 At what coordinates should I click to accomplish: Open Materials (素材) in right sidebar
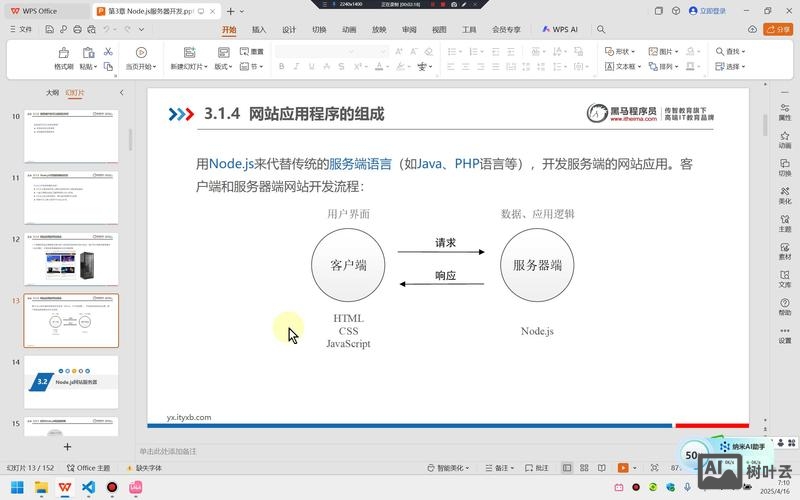click(x=785, y=251)
